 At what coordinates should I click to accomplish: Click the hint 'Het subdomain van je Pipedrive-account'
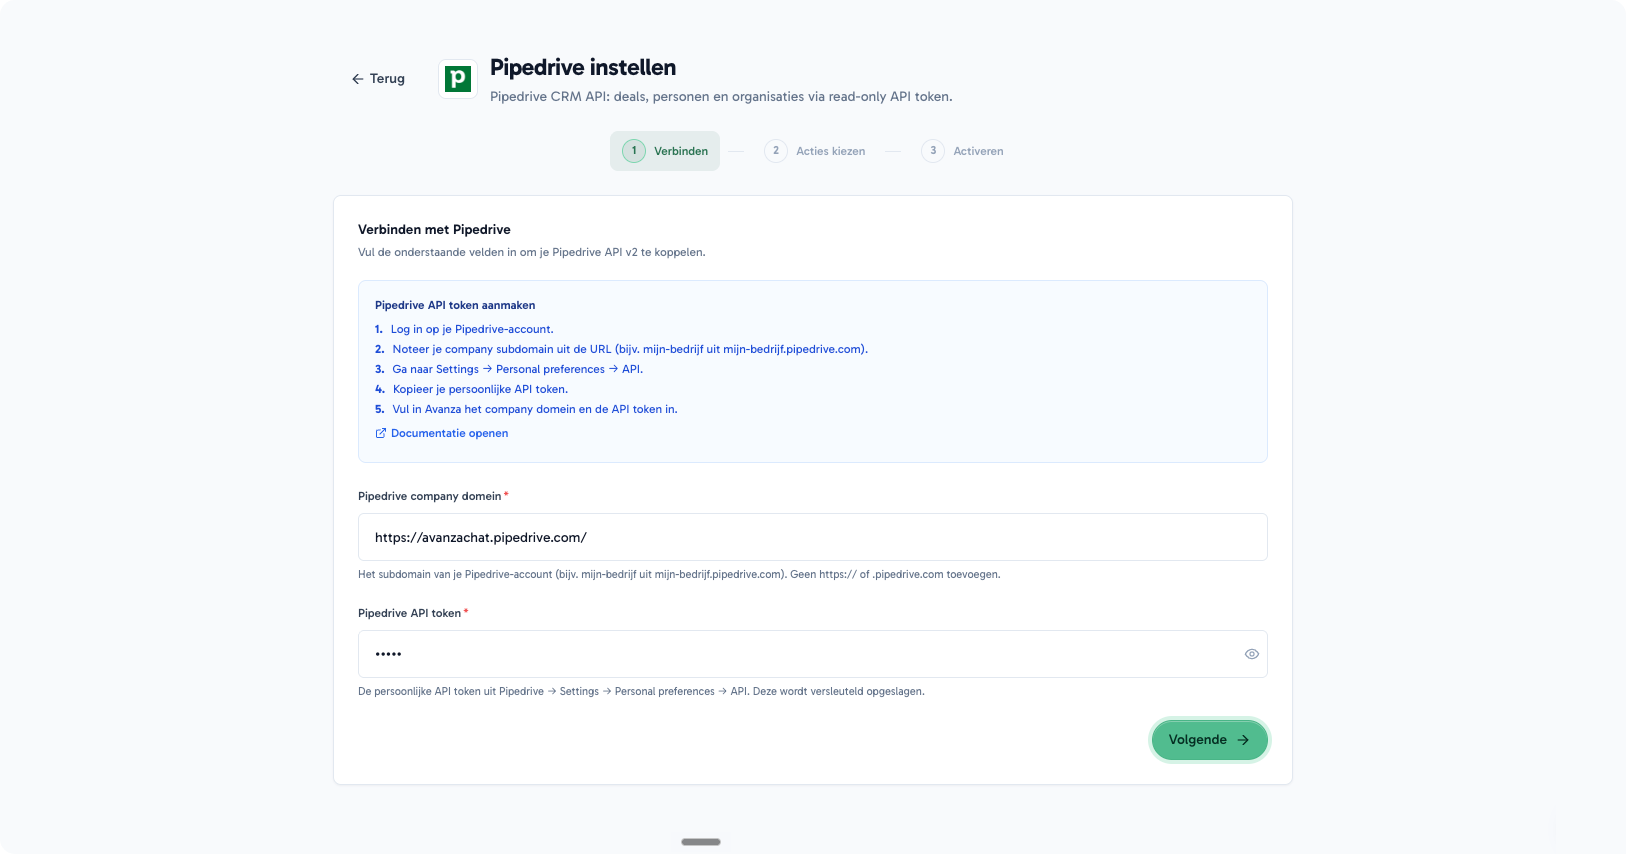(x=679, y=574)
